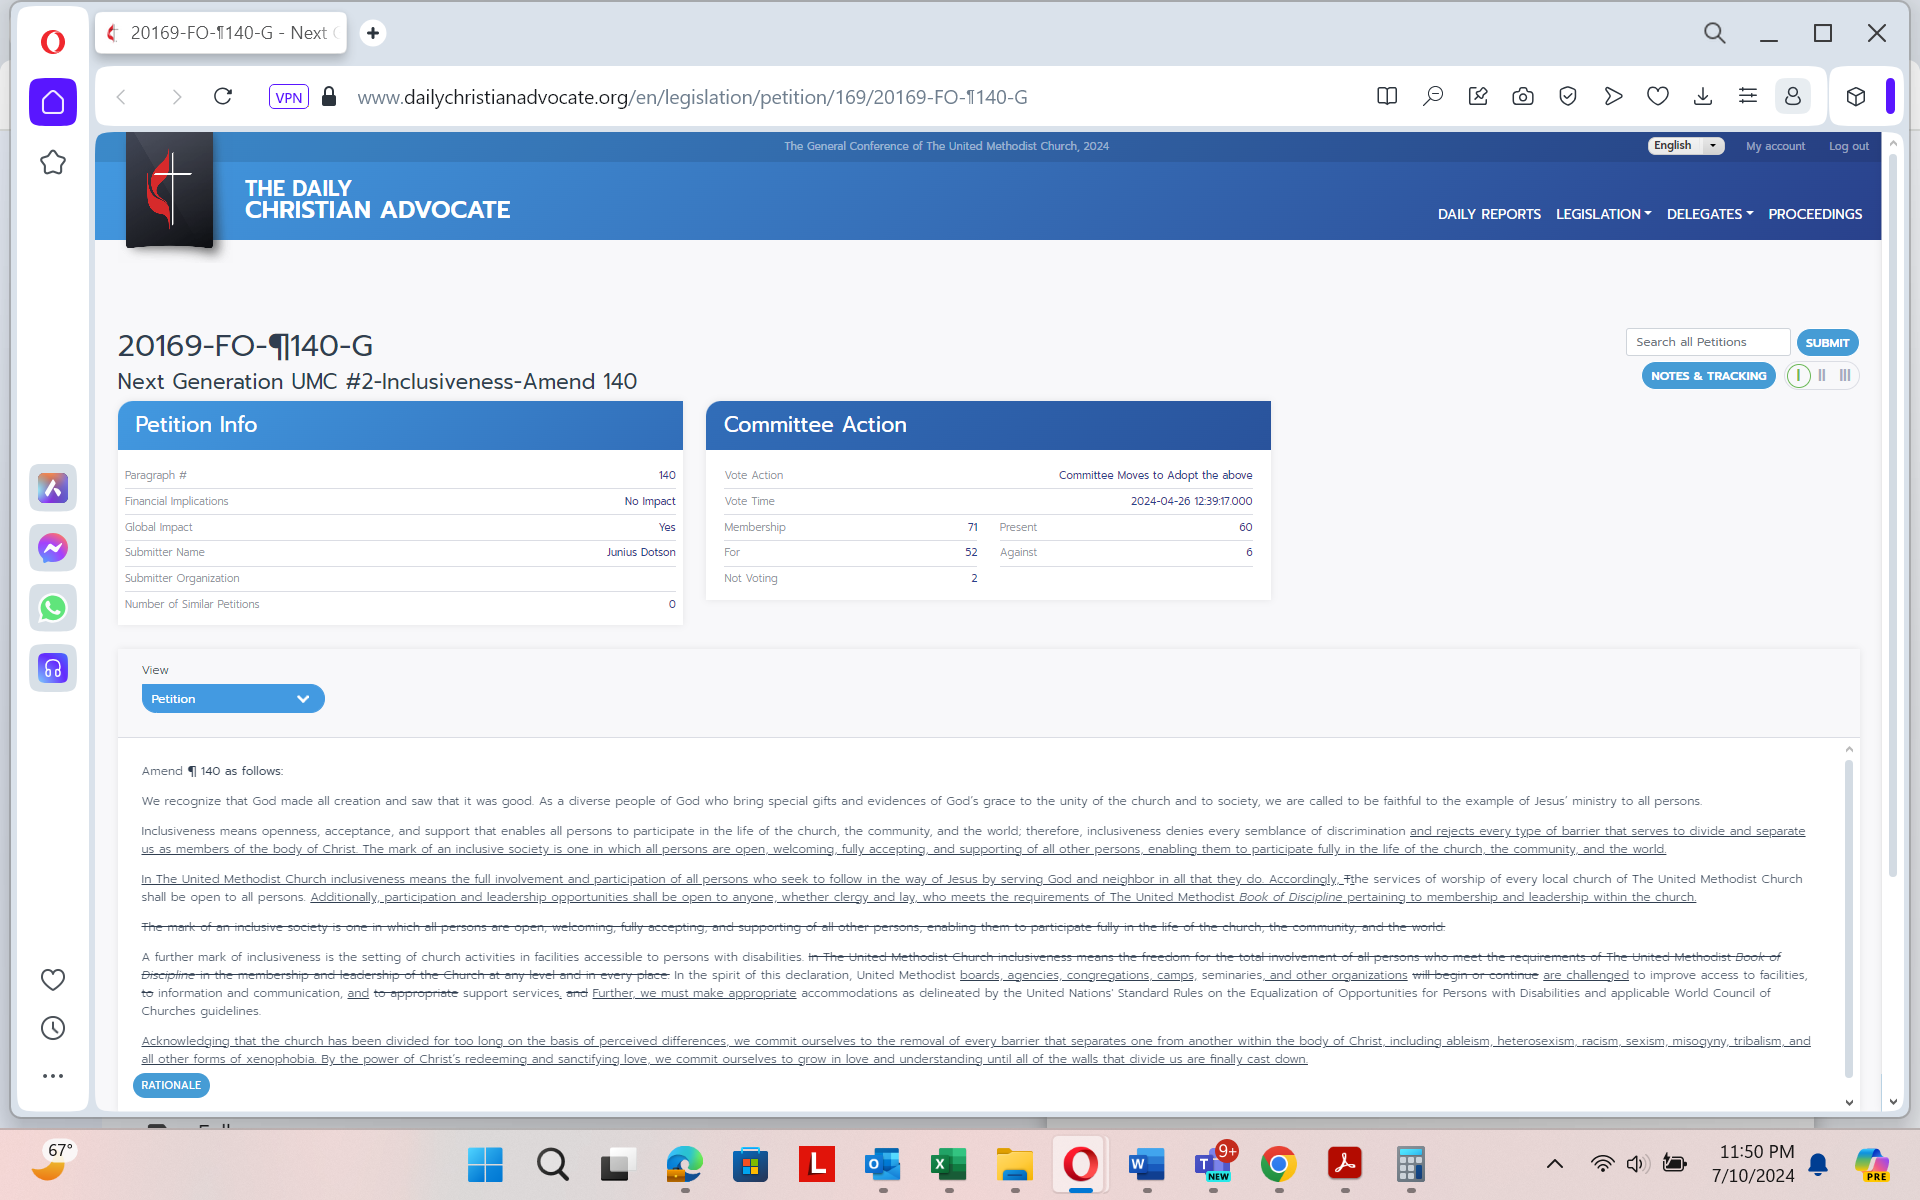The width and height of the screenshot is (1920, 1200).
Task: Click the reader mode book icon
Action: [1387, 97]
